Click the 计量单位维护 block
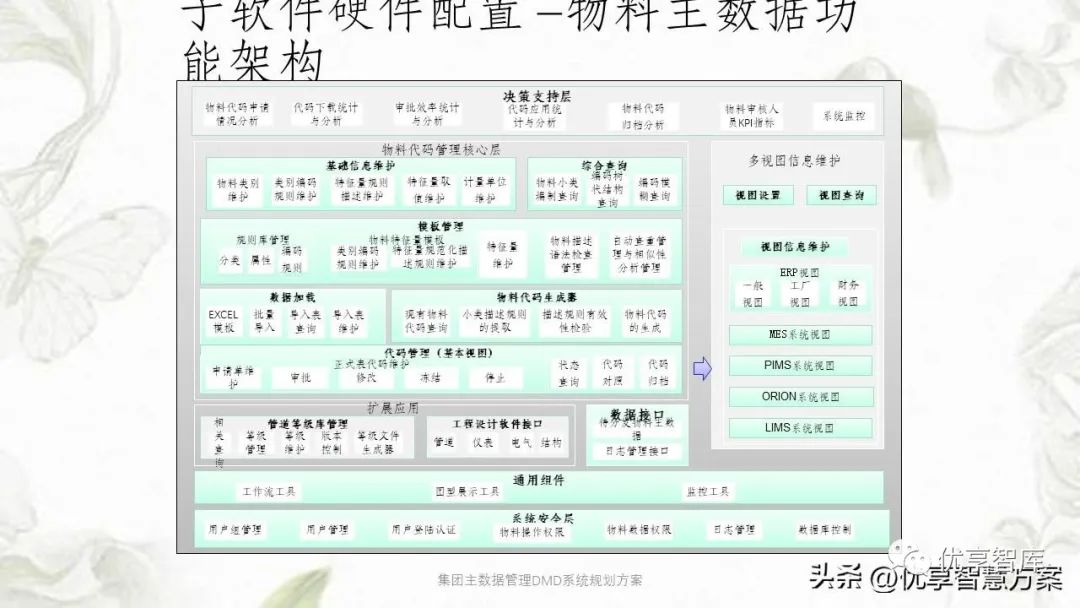This screenshot has width=1080, height=608. tap(485, 190)
